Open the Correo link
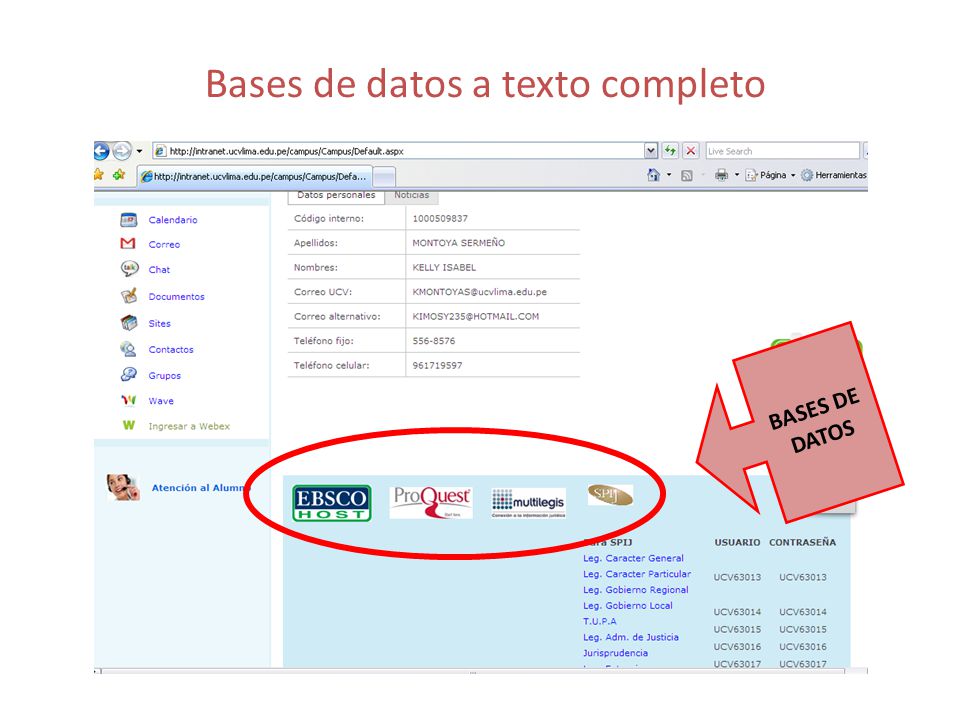 tap(164, 244)
